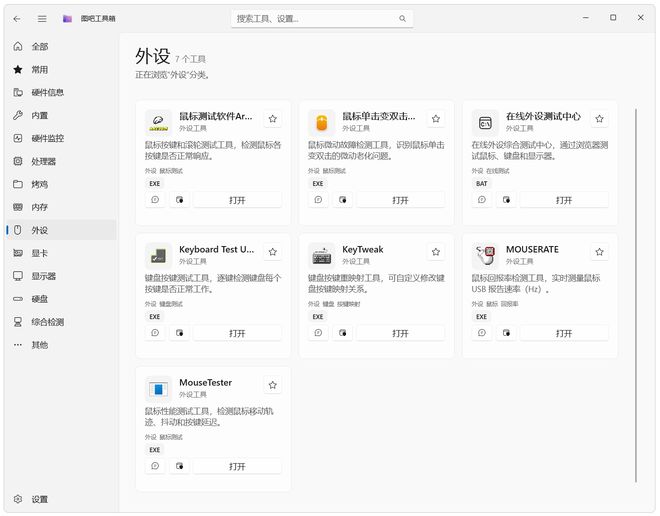Click the MouseTester blue app thumbnail
Screen dimensions: 660x516
pyautogui.click(x=158, y=389)
